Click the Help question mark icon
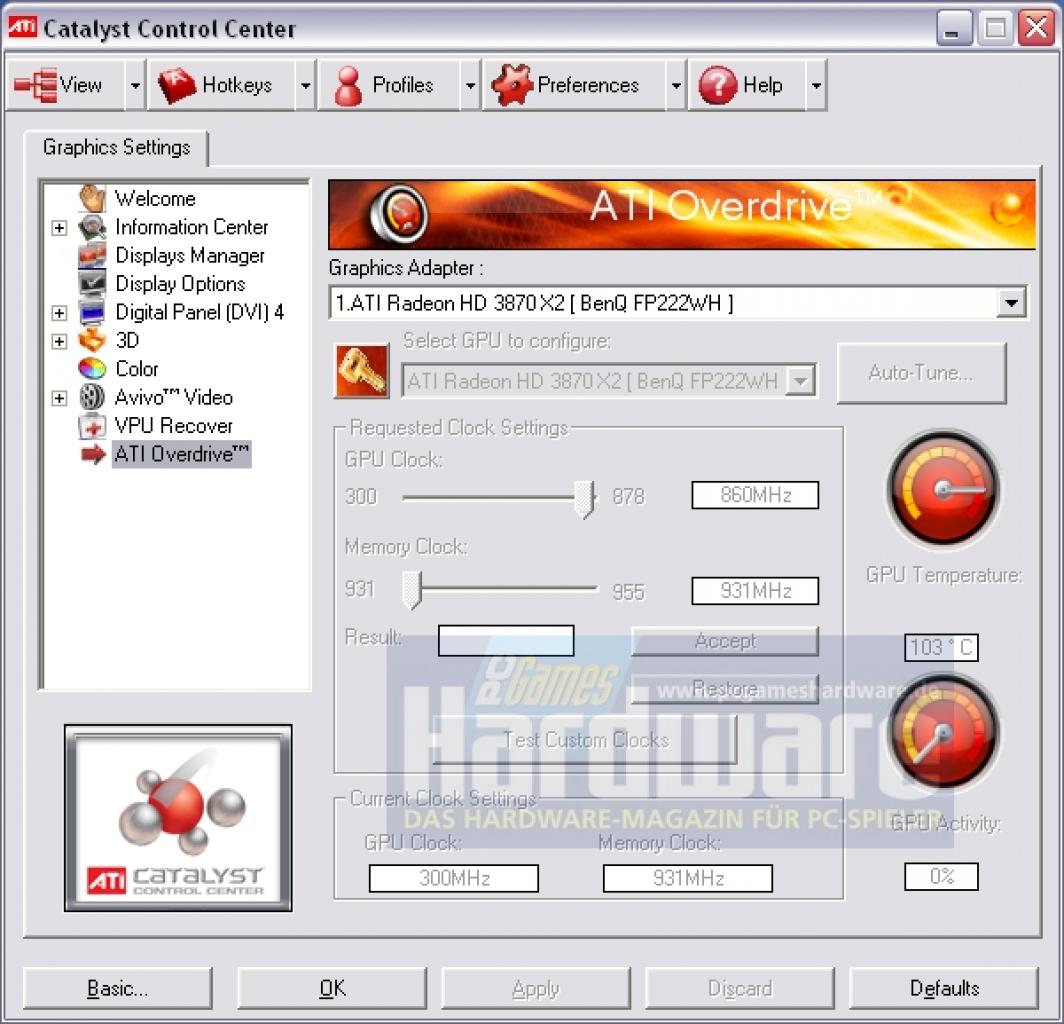This screenshot has height=1024, width=1064. (718, 85)
